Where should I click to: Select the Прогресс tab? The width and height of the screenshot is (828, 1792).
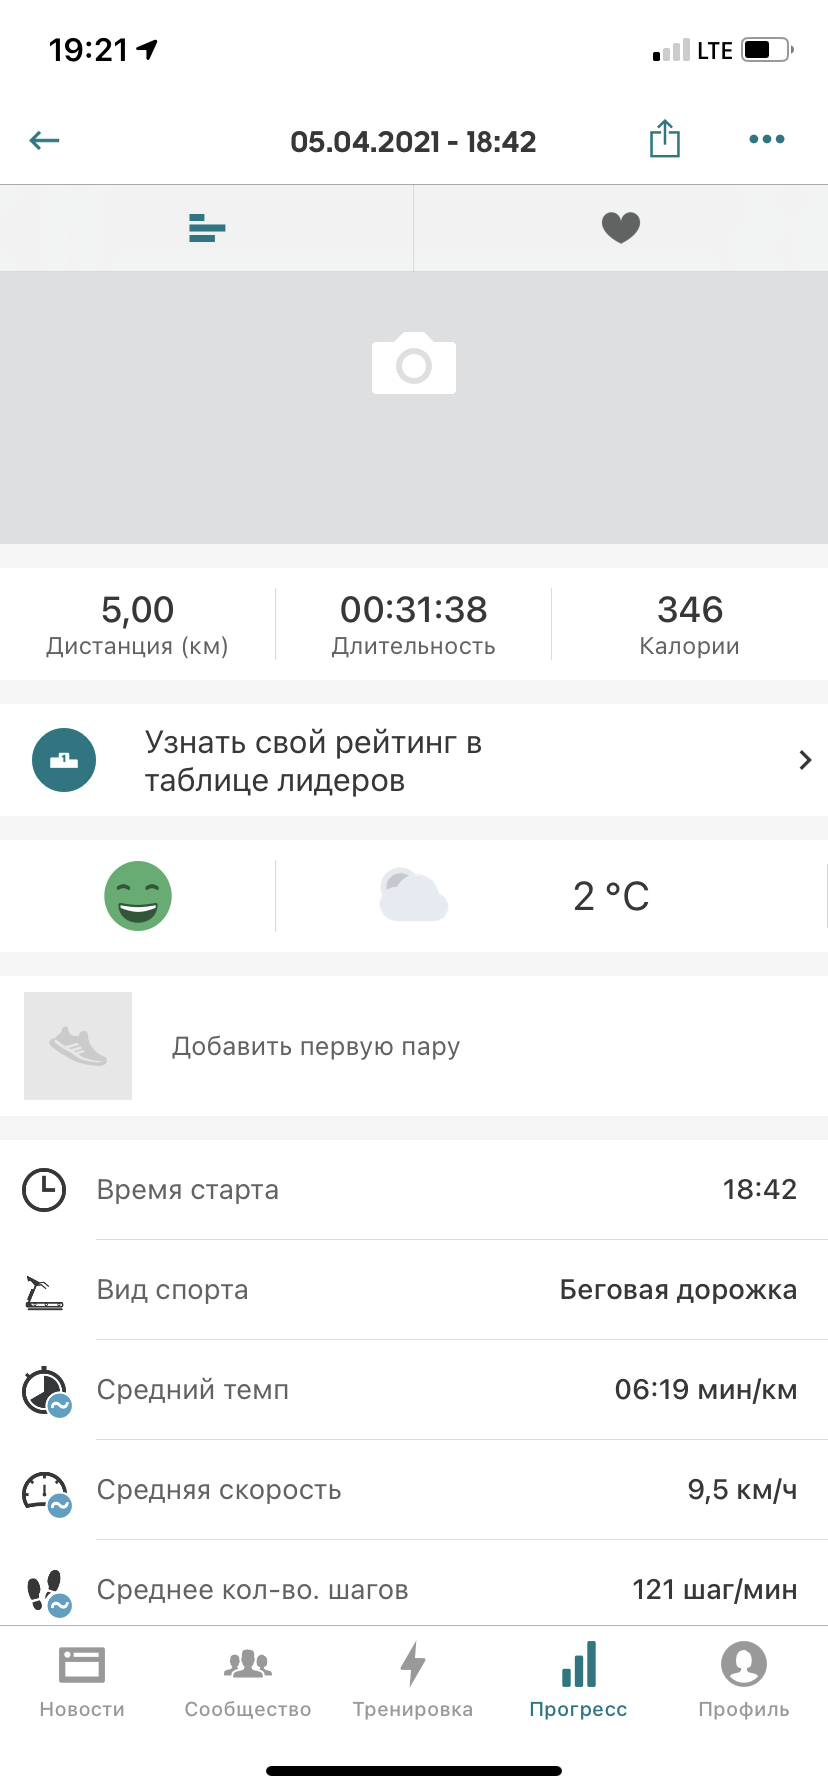tap(579, 1681)
